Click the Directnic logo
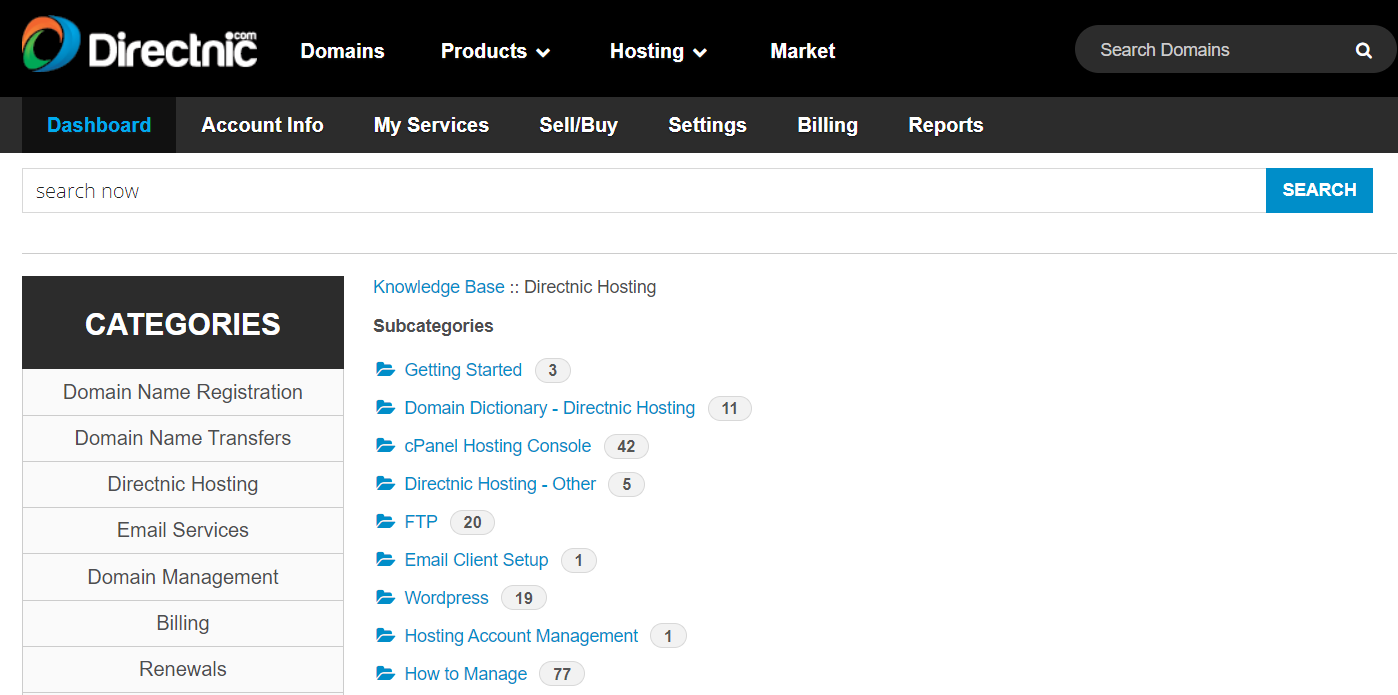Viewport: 1398px width, 695px height. pyautogui.click(x=140, y=45)
